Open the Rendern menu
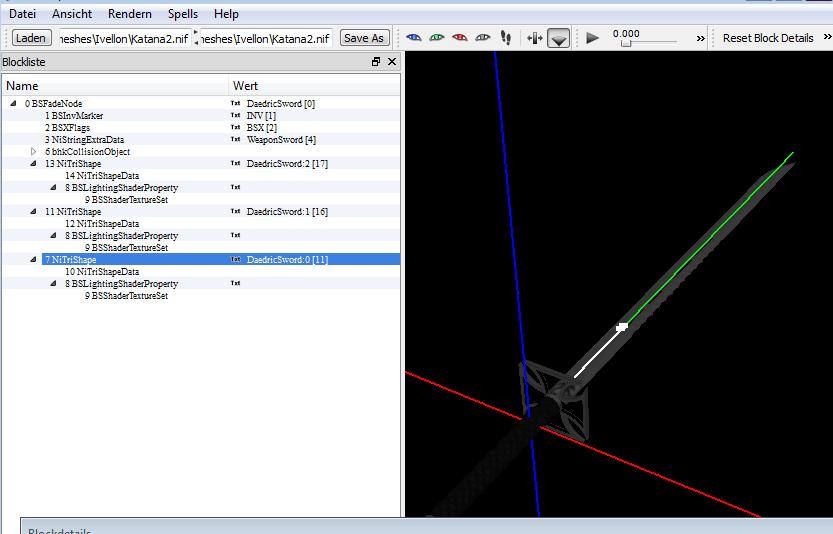The height and width of the screenshot is (534, 833). point(130,14)
